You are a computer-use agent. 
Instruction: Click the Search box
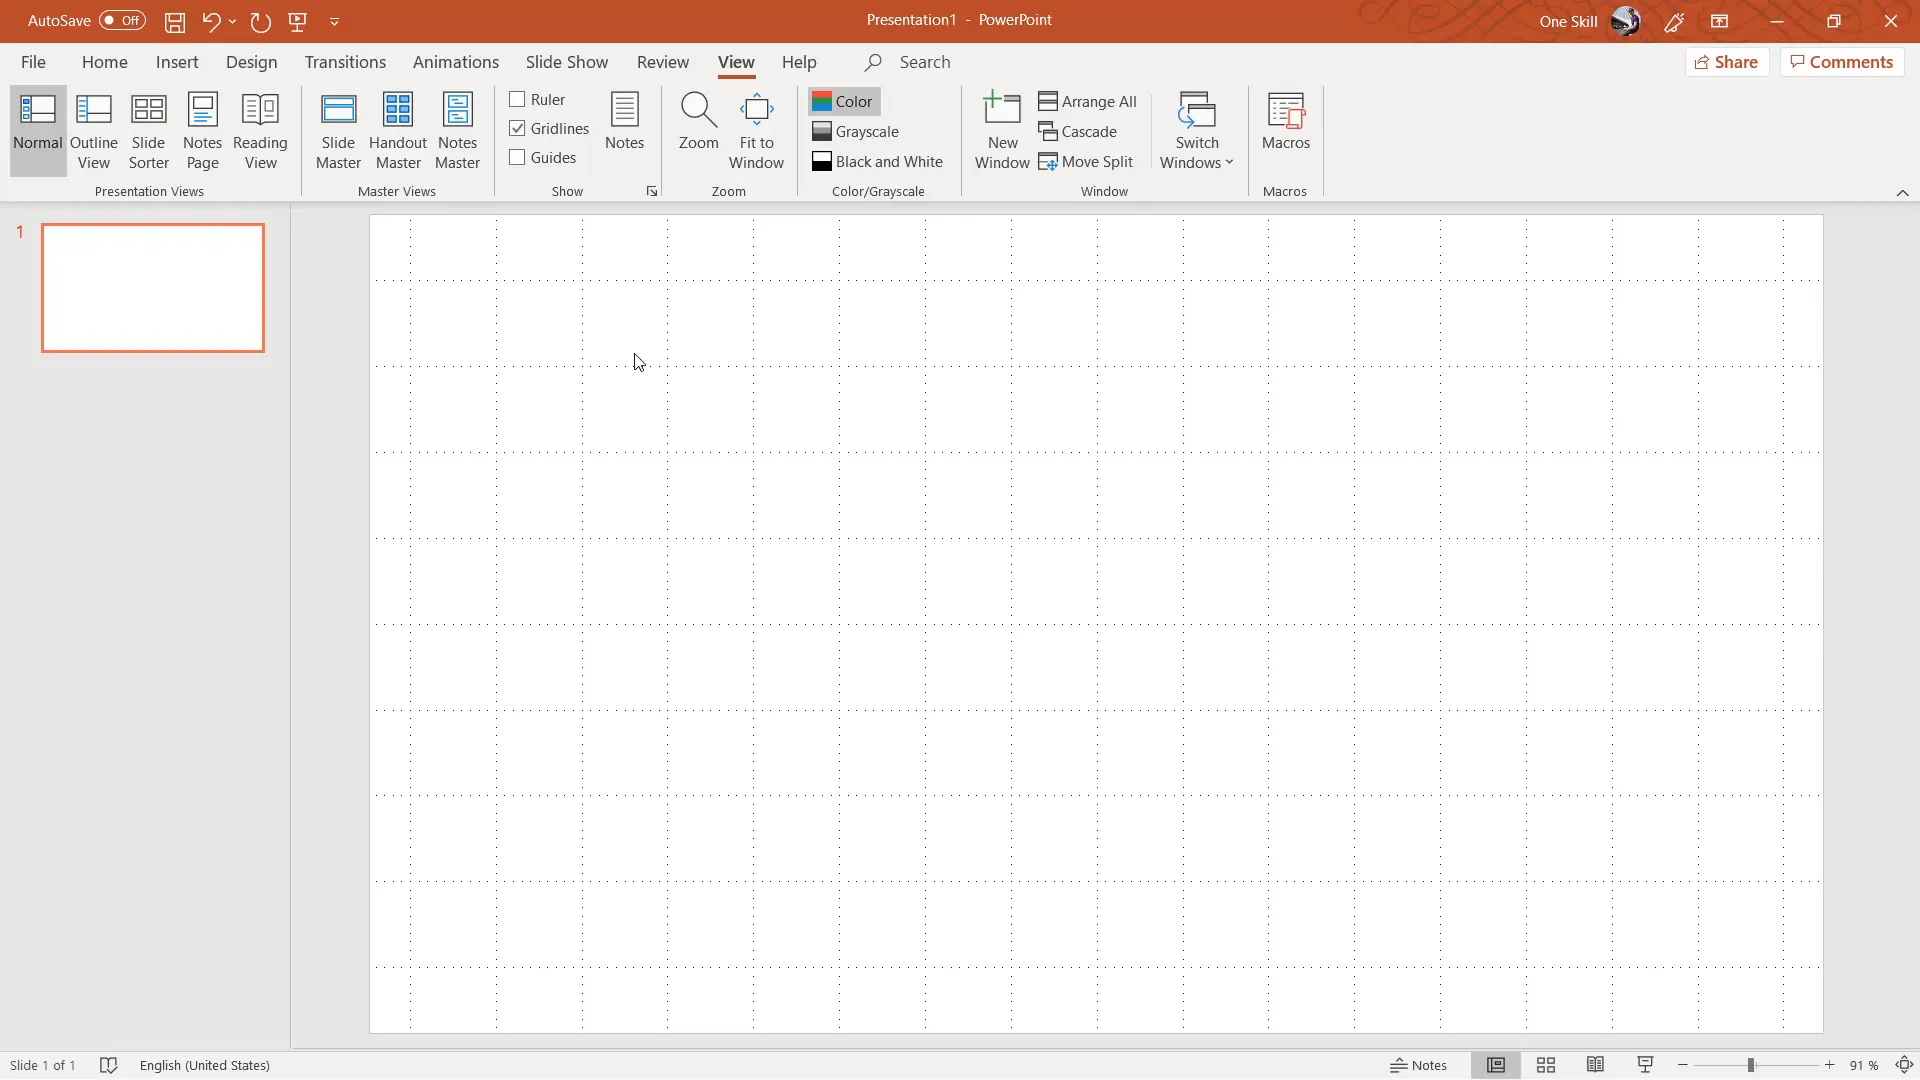pyautogui.click(x=924, y=62)
